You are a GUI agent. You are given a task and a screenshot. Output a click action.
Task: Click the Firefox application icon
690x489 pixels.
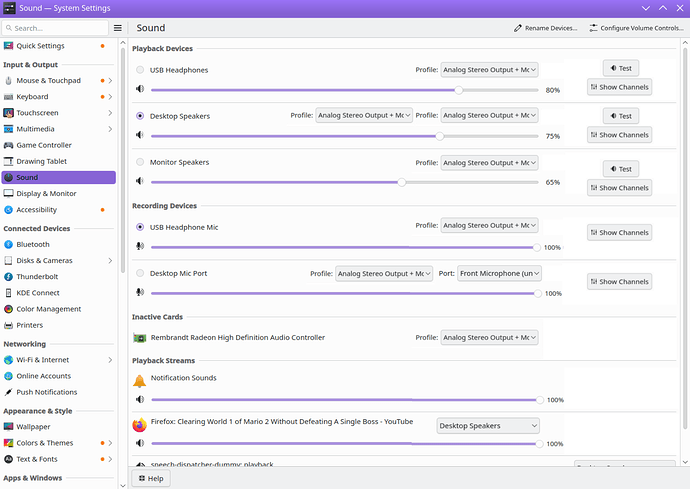(139, 425)
